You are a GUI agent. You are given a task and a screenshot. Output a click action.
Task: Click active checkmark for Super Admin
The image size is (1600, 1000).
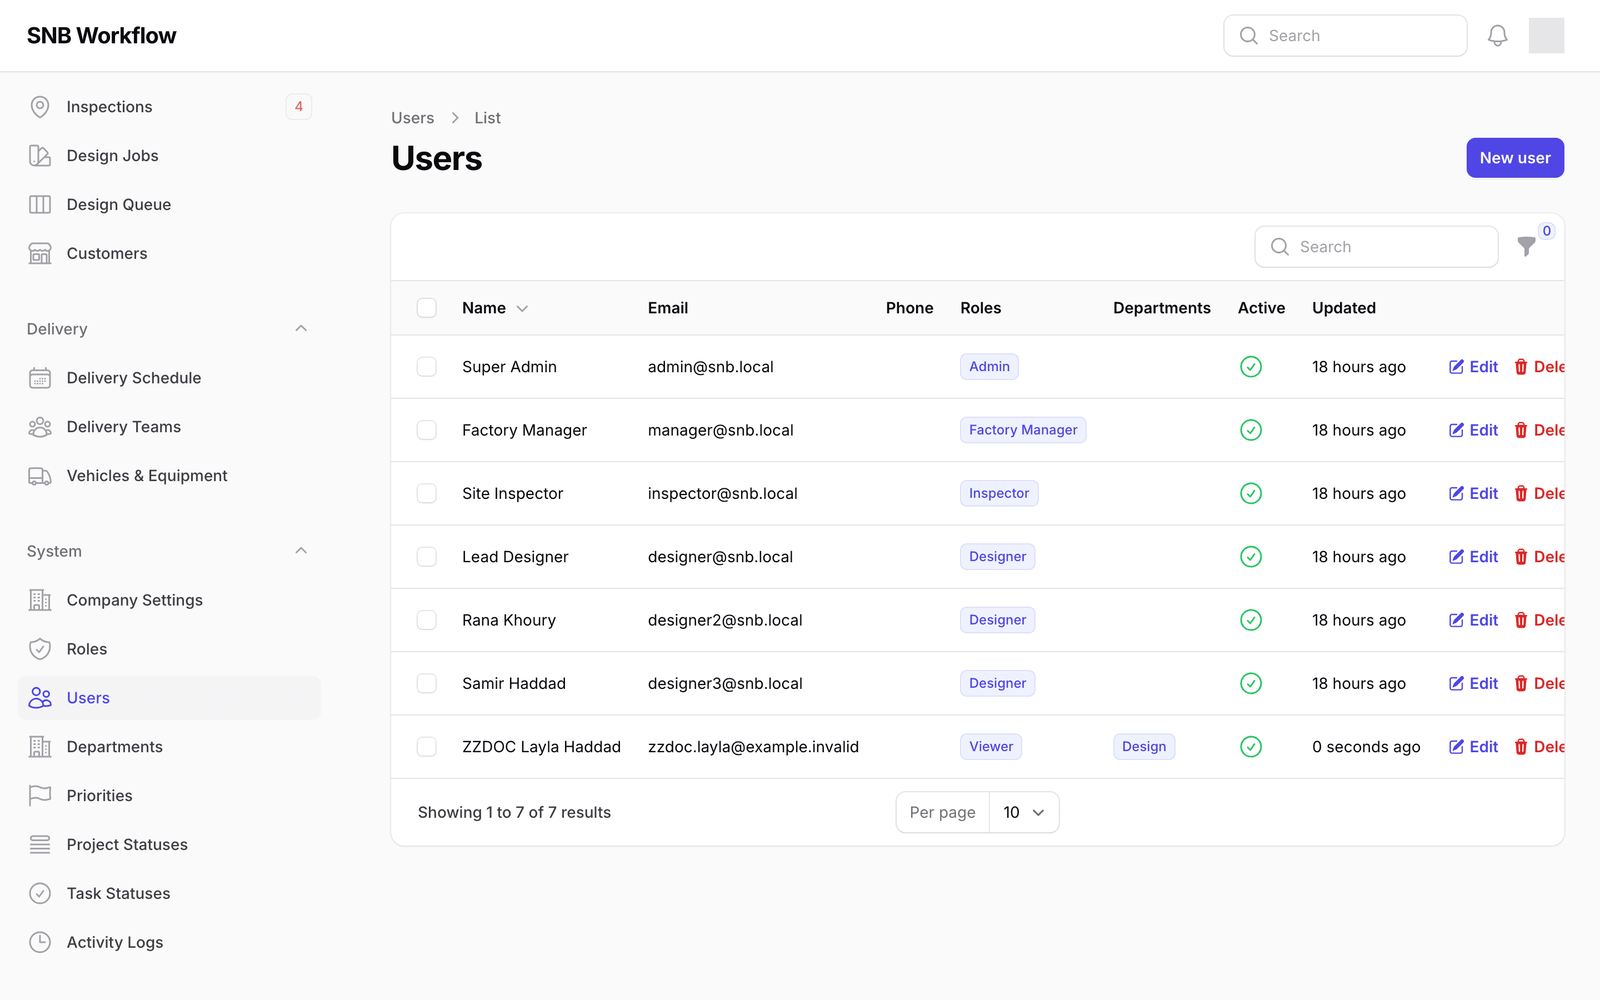(x=1251, y=367)
